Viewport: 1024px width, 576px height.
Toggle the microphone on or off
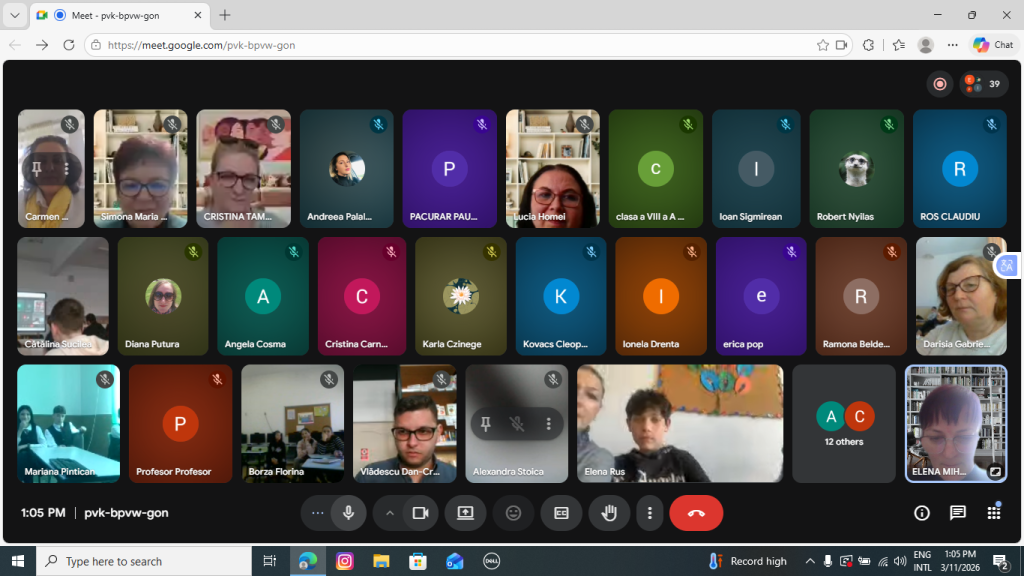(348, 513)
